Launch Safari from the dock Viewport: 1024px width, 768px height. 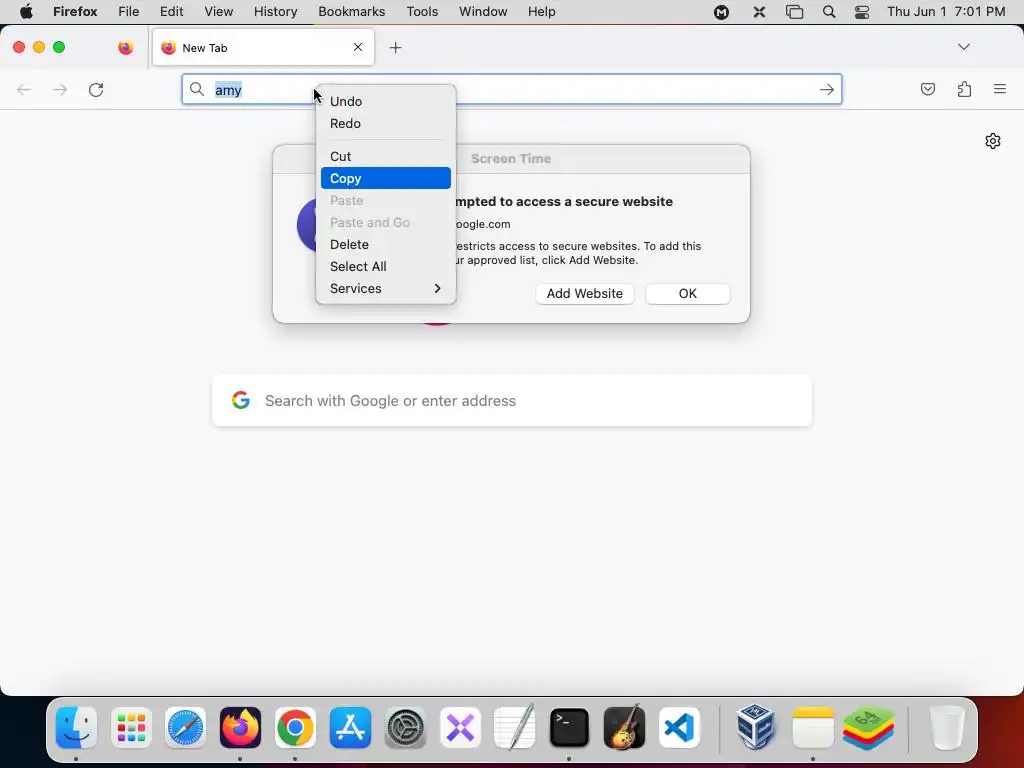185,727
